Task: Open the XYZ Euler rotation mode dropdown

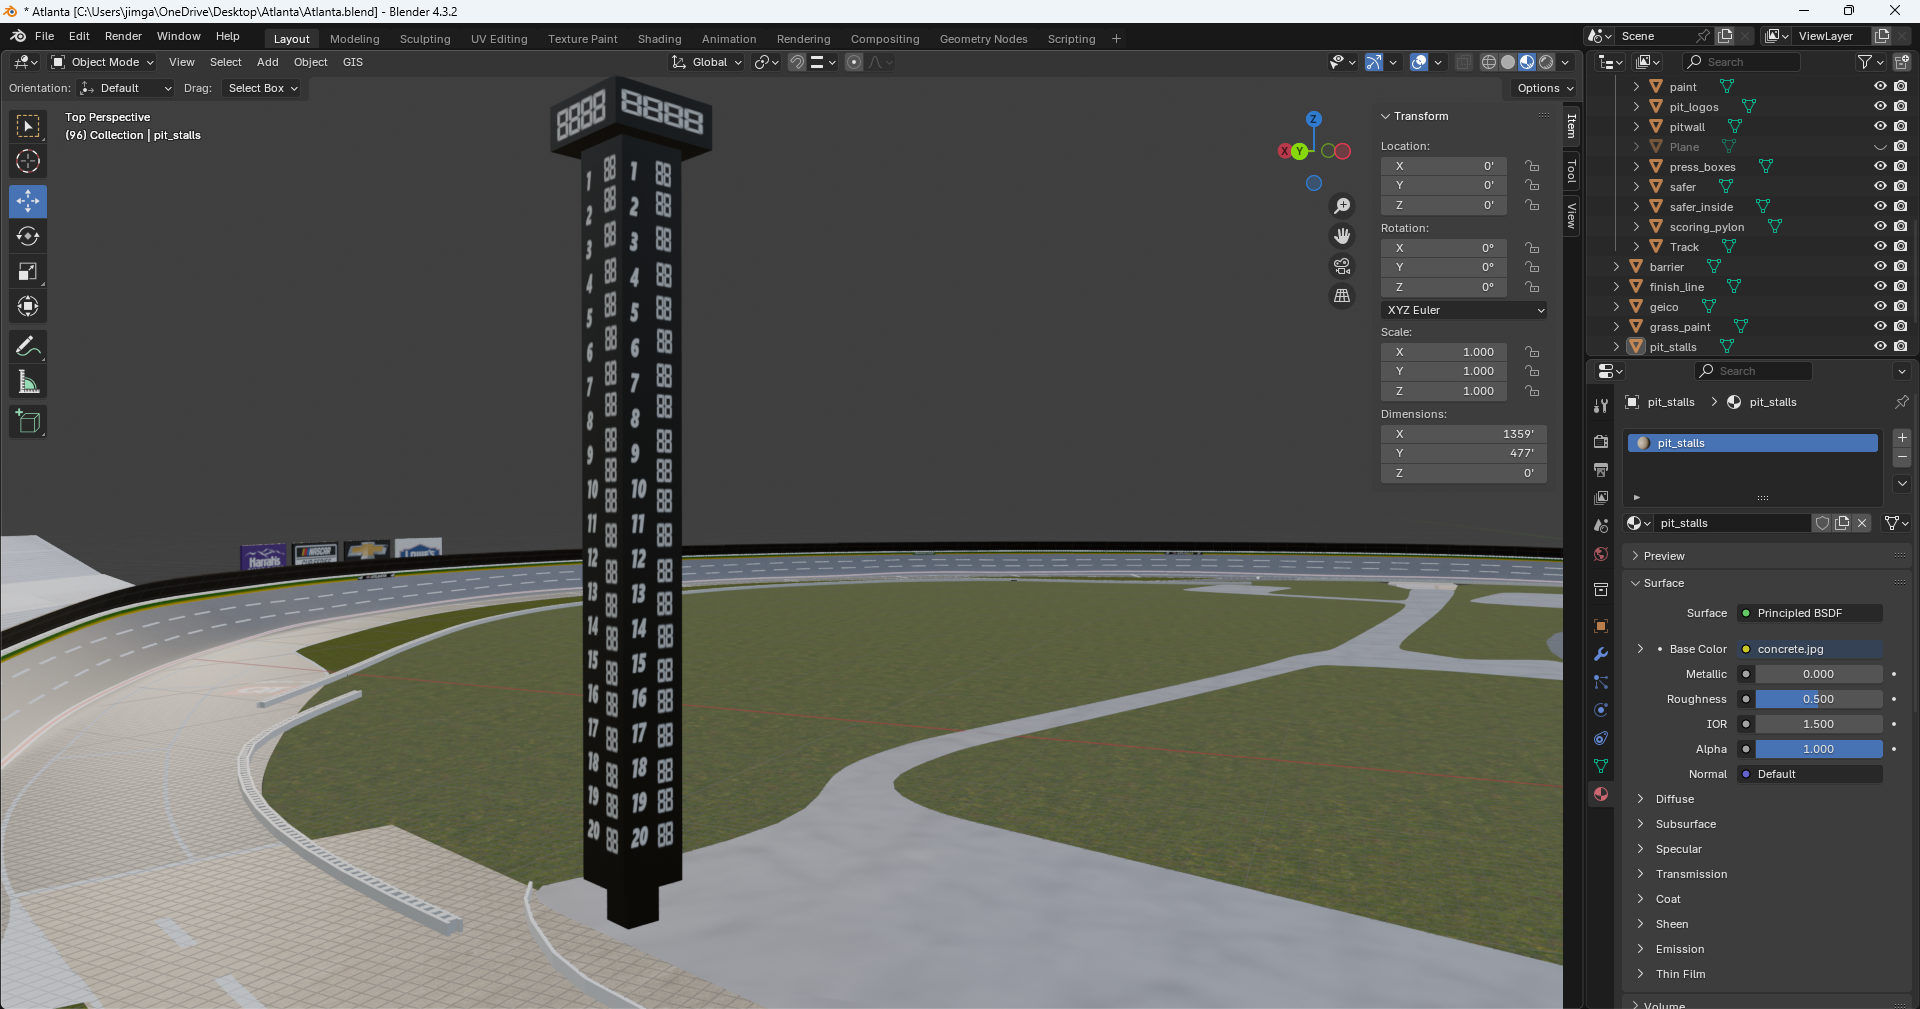Action: (1464, 310)
